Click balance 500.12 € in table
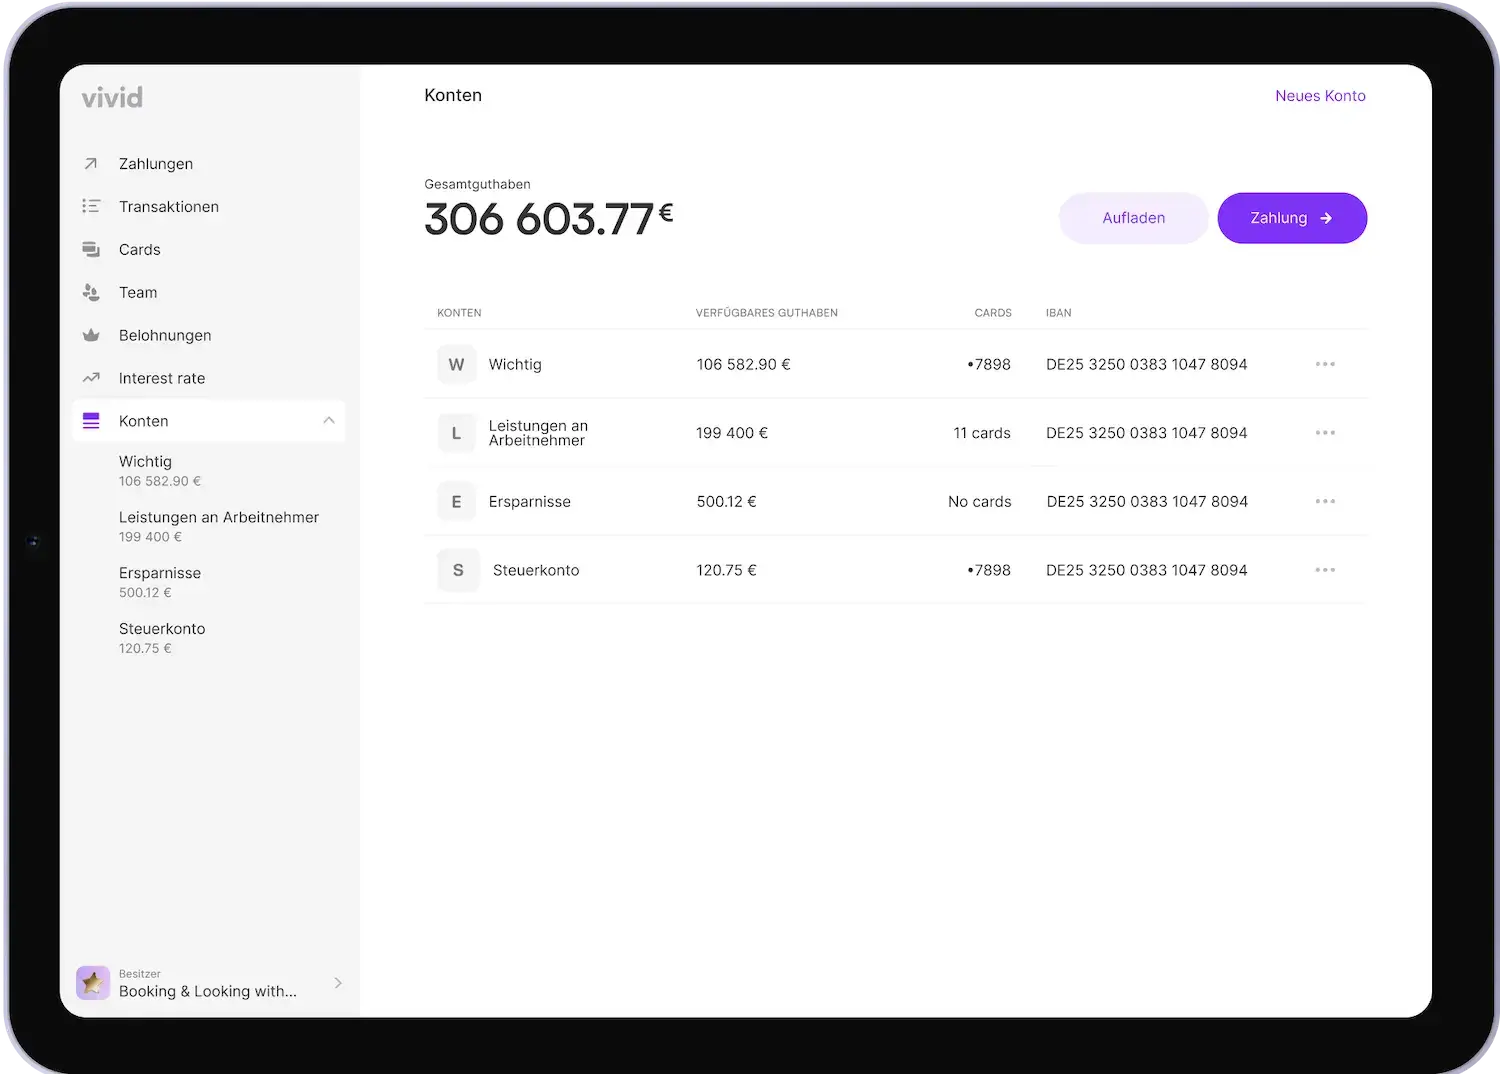The image size is (1500, 1074). (x=726, y=502)
